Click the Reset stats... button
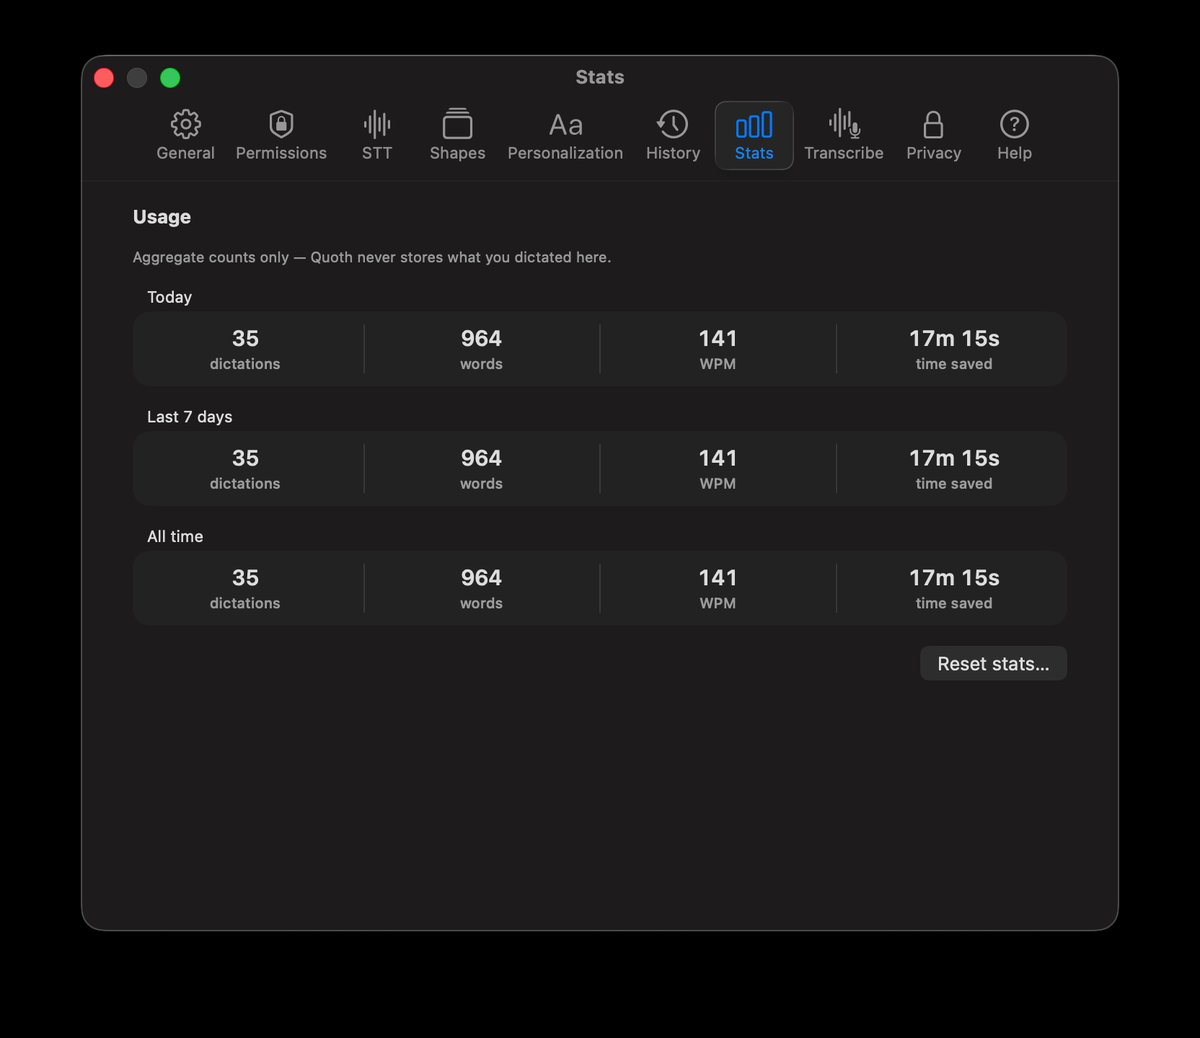Viewport: 1200px width, 1038px height. [x=993, y=664]
